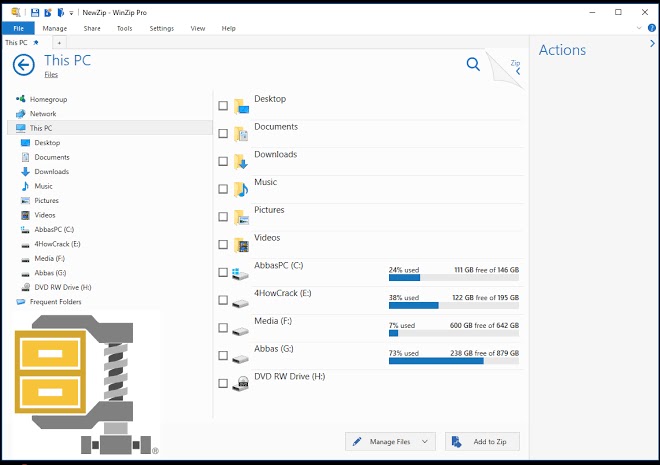Open the Manage ribbon tab
This screenshot has height=465, width=660.
(x=55, y=28)
